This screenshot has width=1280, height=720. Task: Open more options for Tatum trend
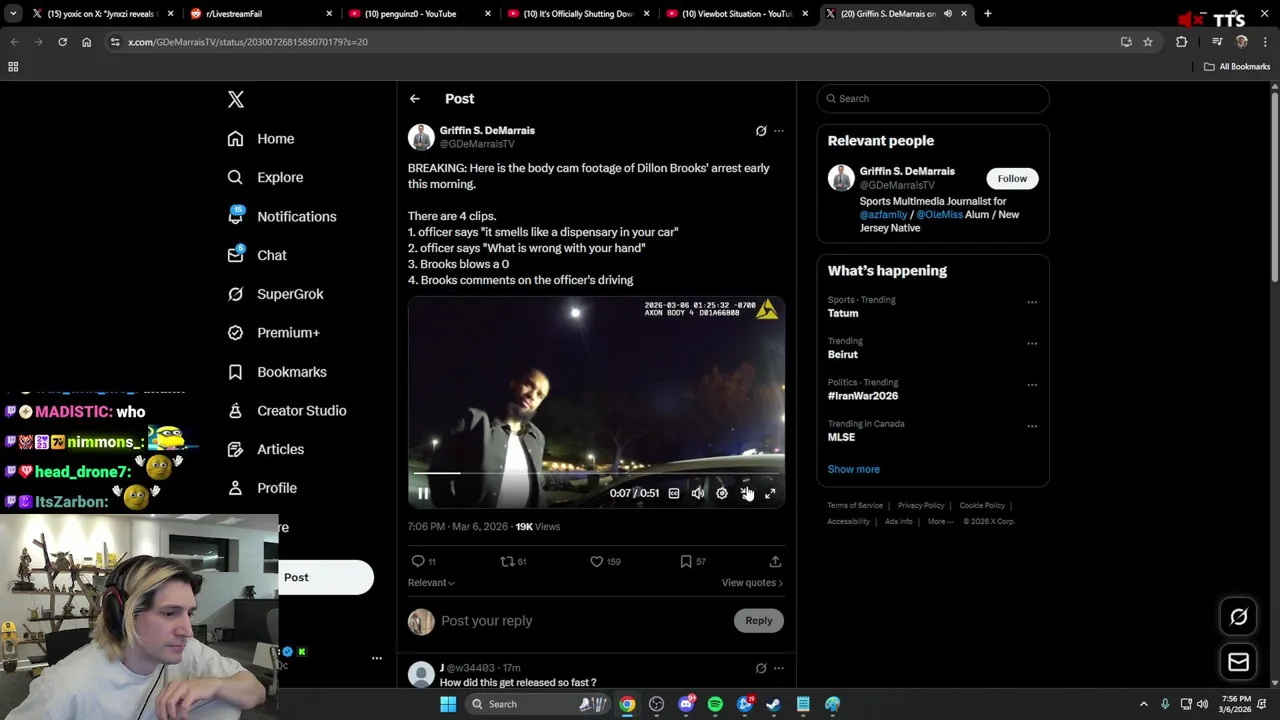[x=1032, y=302]
